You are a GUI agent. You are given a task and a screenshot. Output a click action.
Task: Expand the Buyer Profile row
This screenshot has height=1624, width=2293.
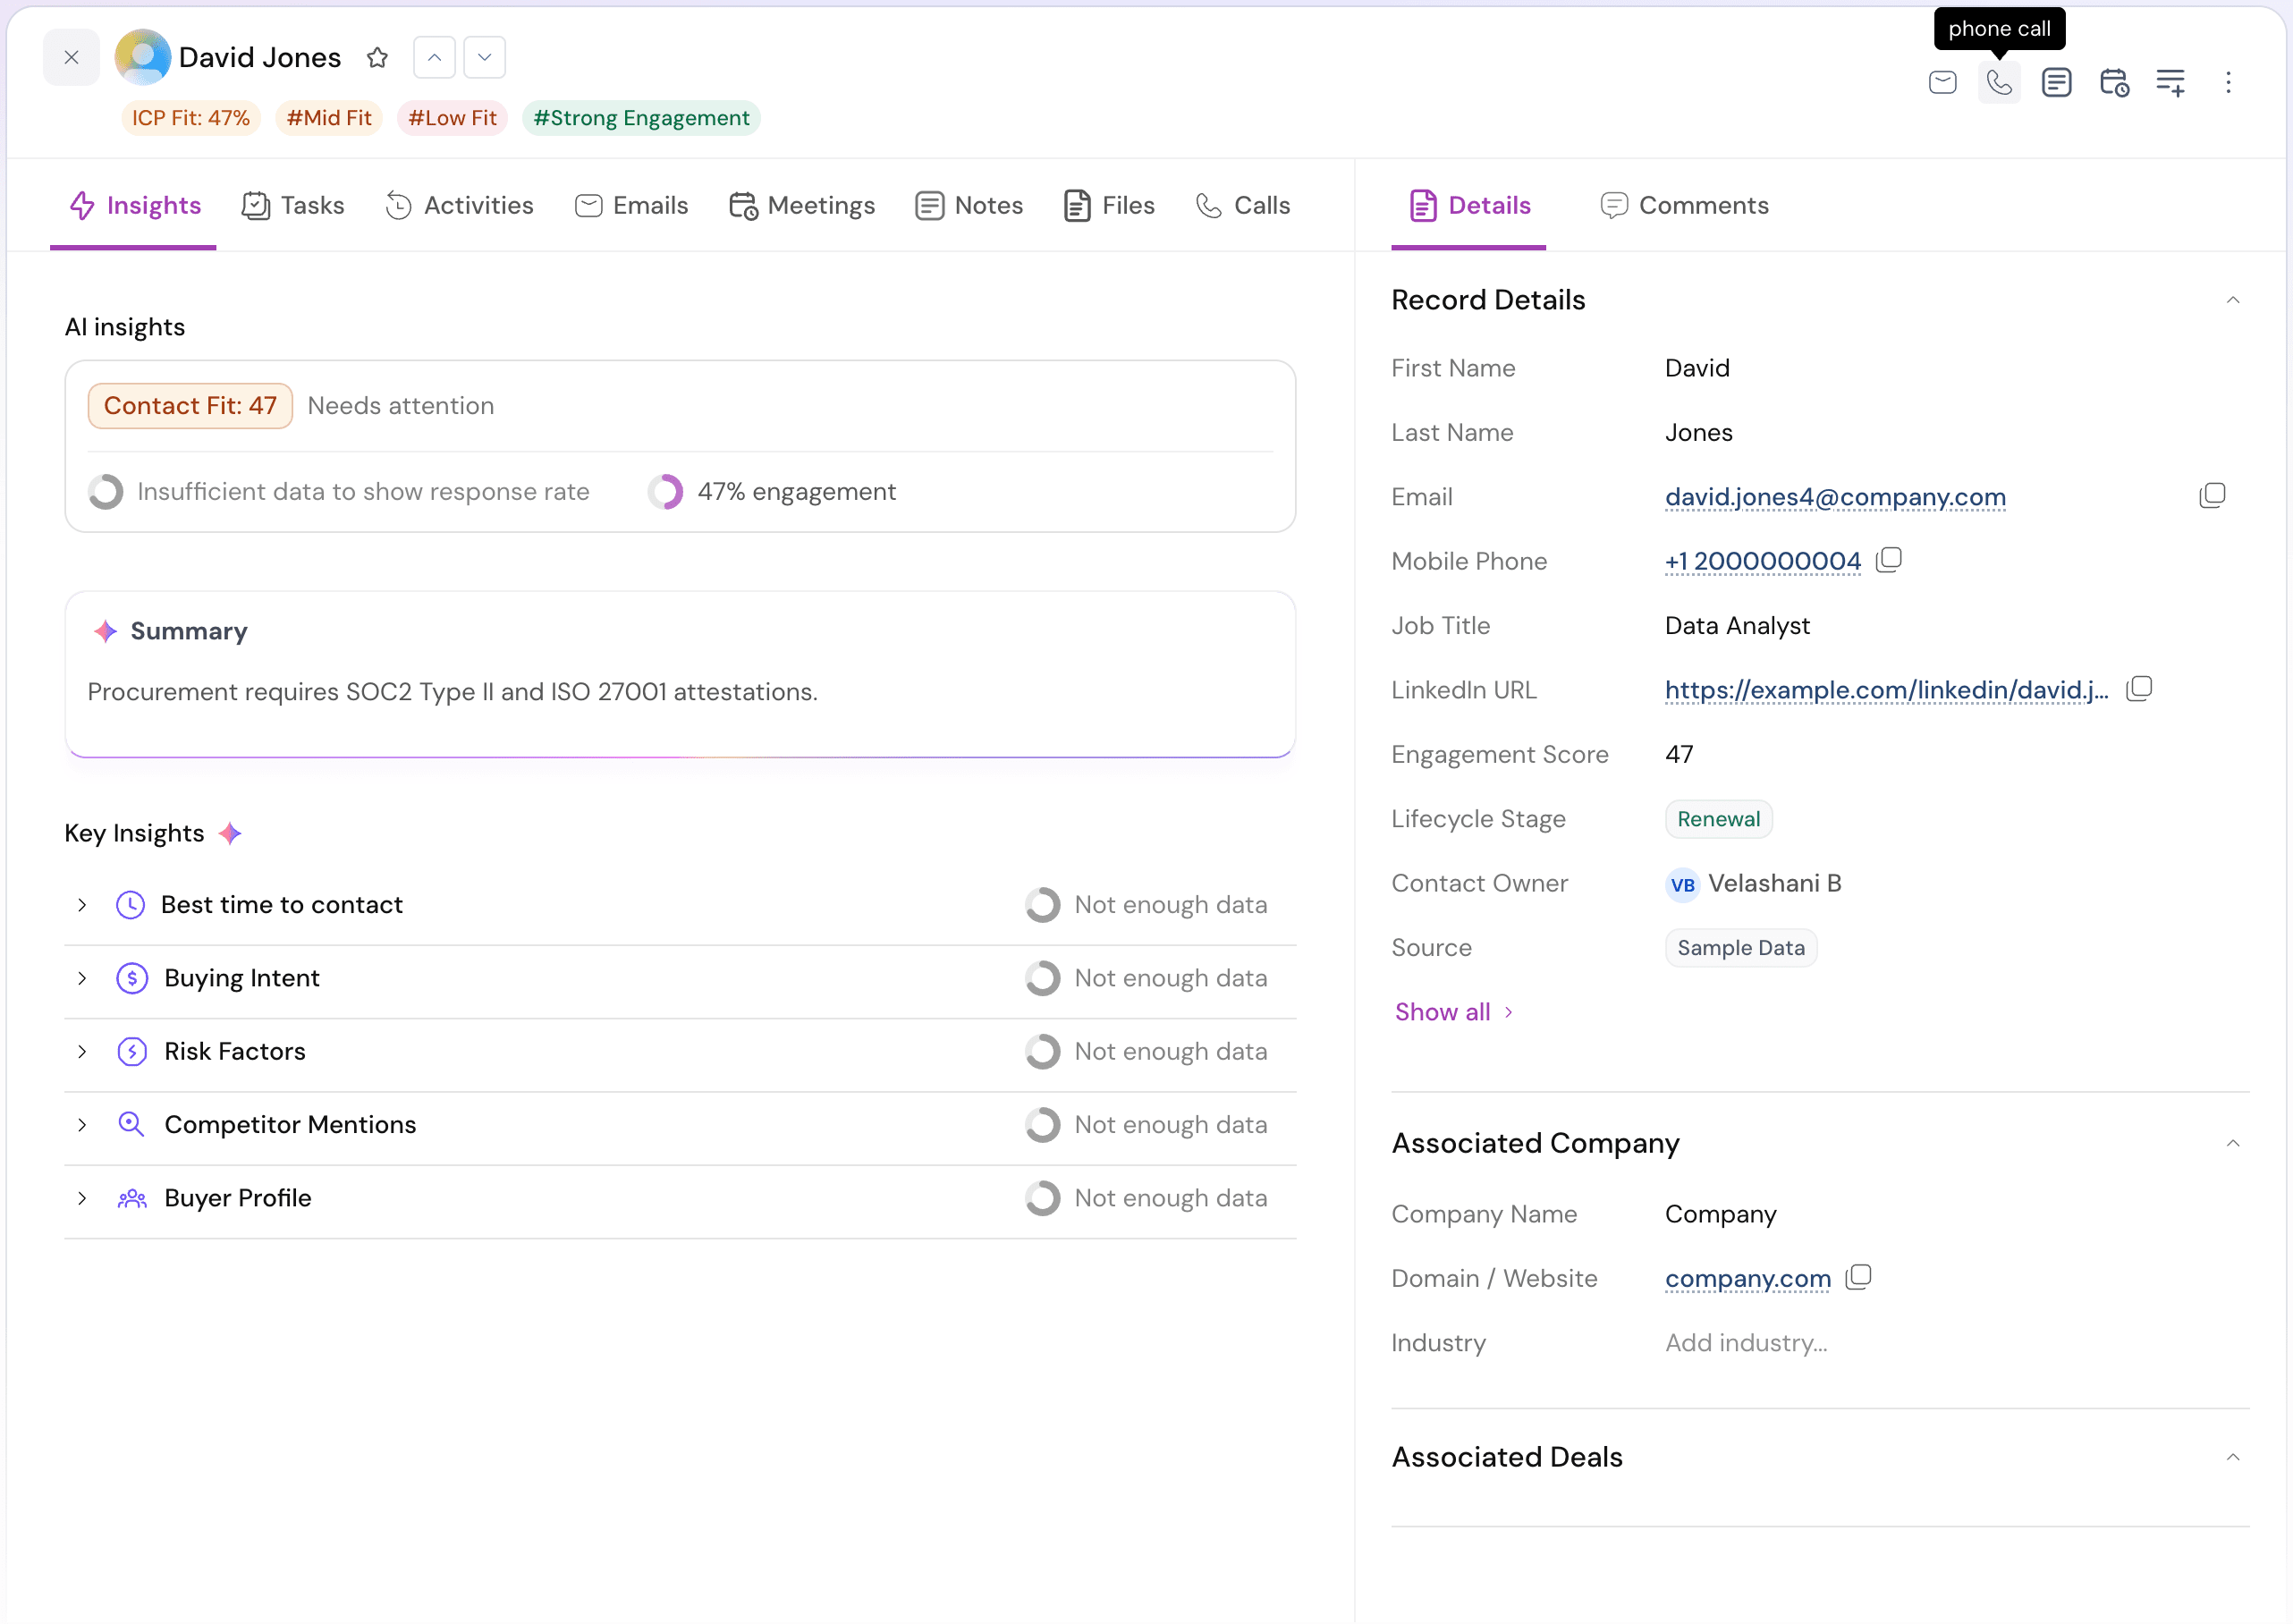82,1198
